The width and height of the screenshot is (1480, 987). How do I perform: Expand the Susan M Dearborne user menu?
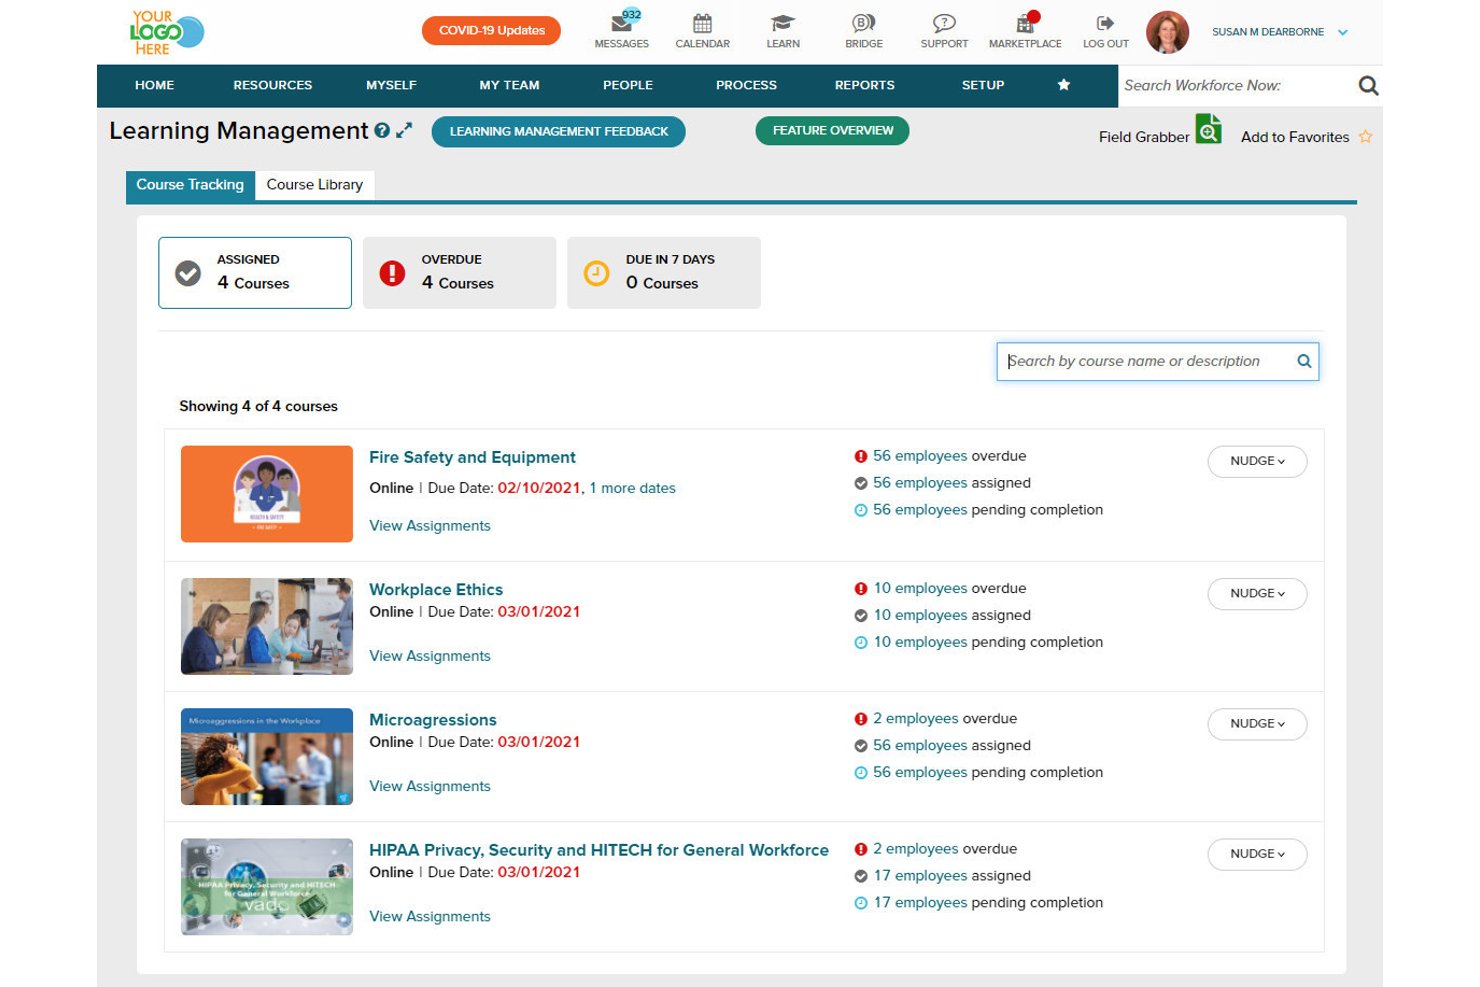[1343, 32]
